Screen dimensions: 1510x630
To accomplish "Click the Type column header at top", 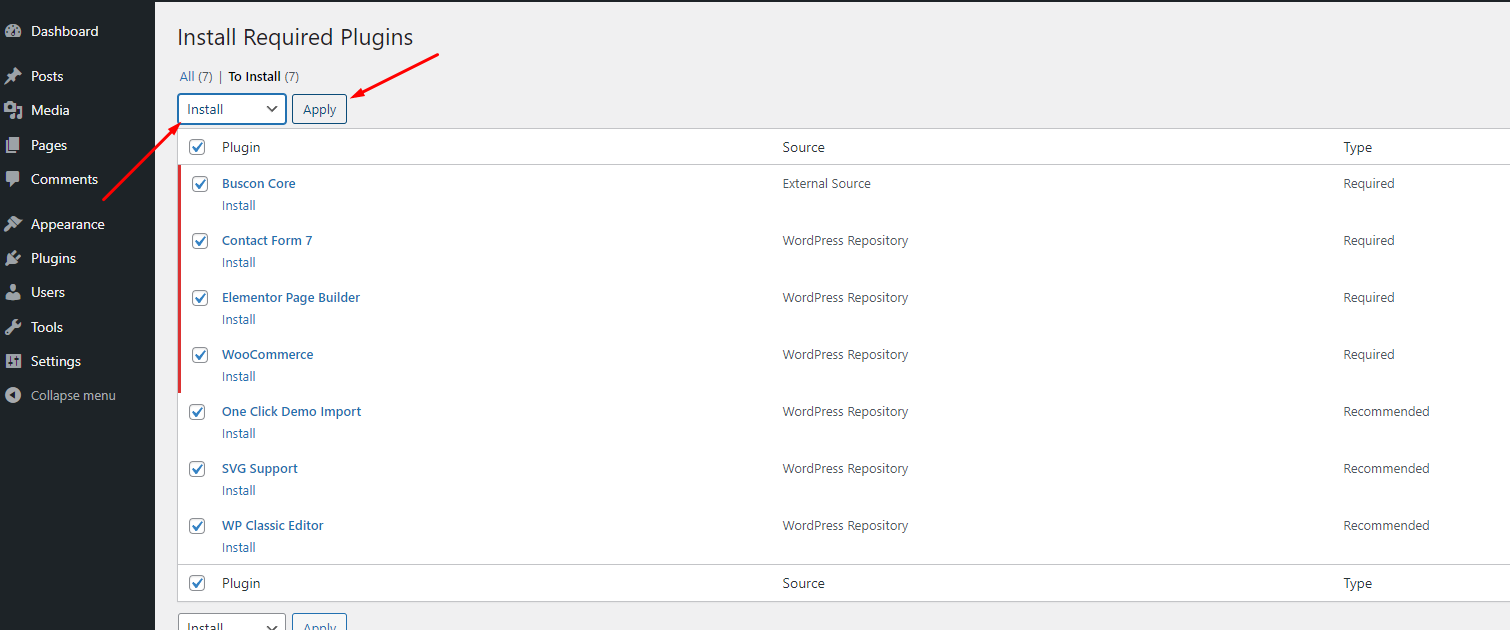I will point(1358,147).
